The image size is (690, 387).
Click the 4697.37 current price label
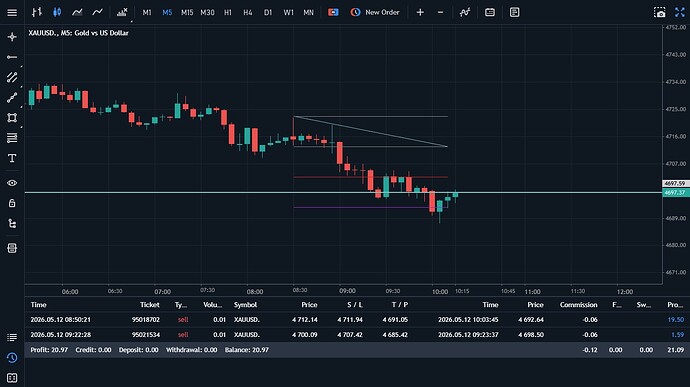point(675,192)
